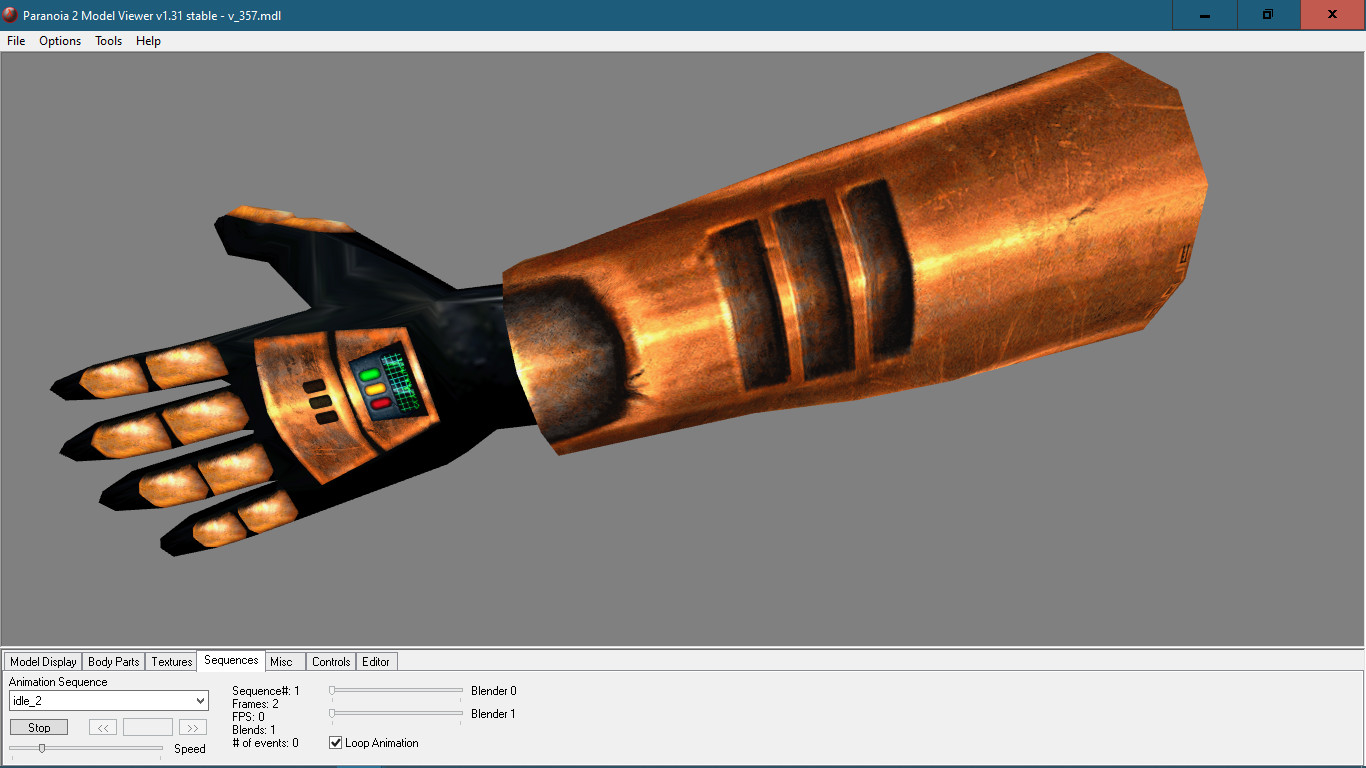The height and width of the screenshot is (768, 1366).
Task: Disable the Loop Animation checkbox
Action: (x=336, y=743)
